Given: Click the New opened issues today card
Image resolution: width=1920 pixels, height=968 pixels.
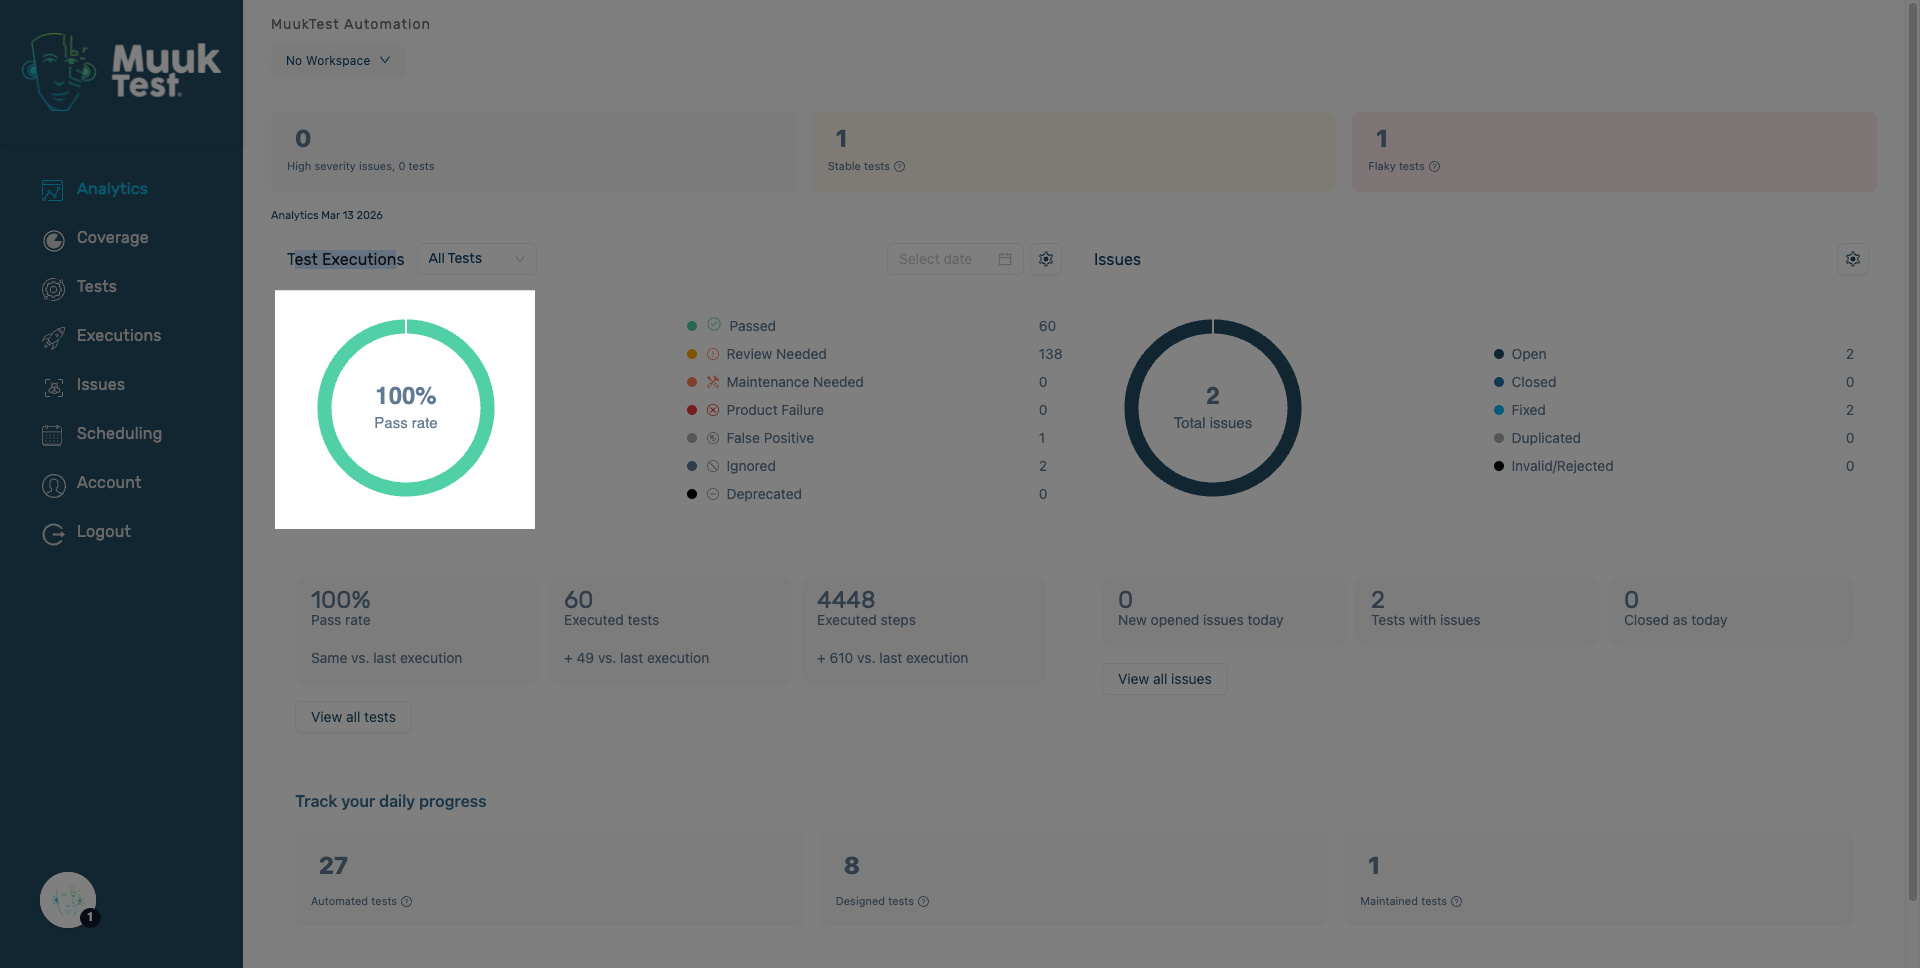Looking at the screenshot, I should coord(1224,611).
